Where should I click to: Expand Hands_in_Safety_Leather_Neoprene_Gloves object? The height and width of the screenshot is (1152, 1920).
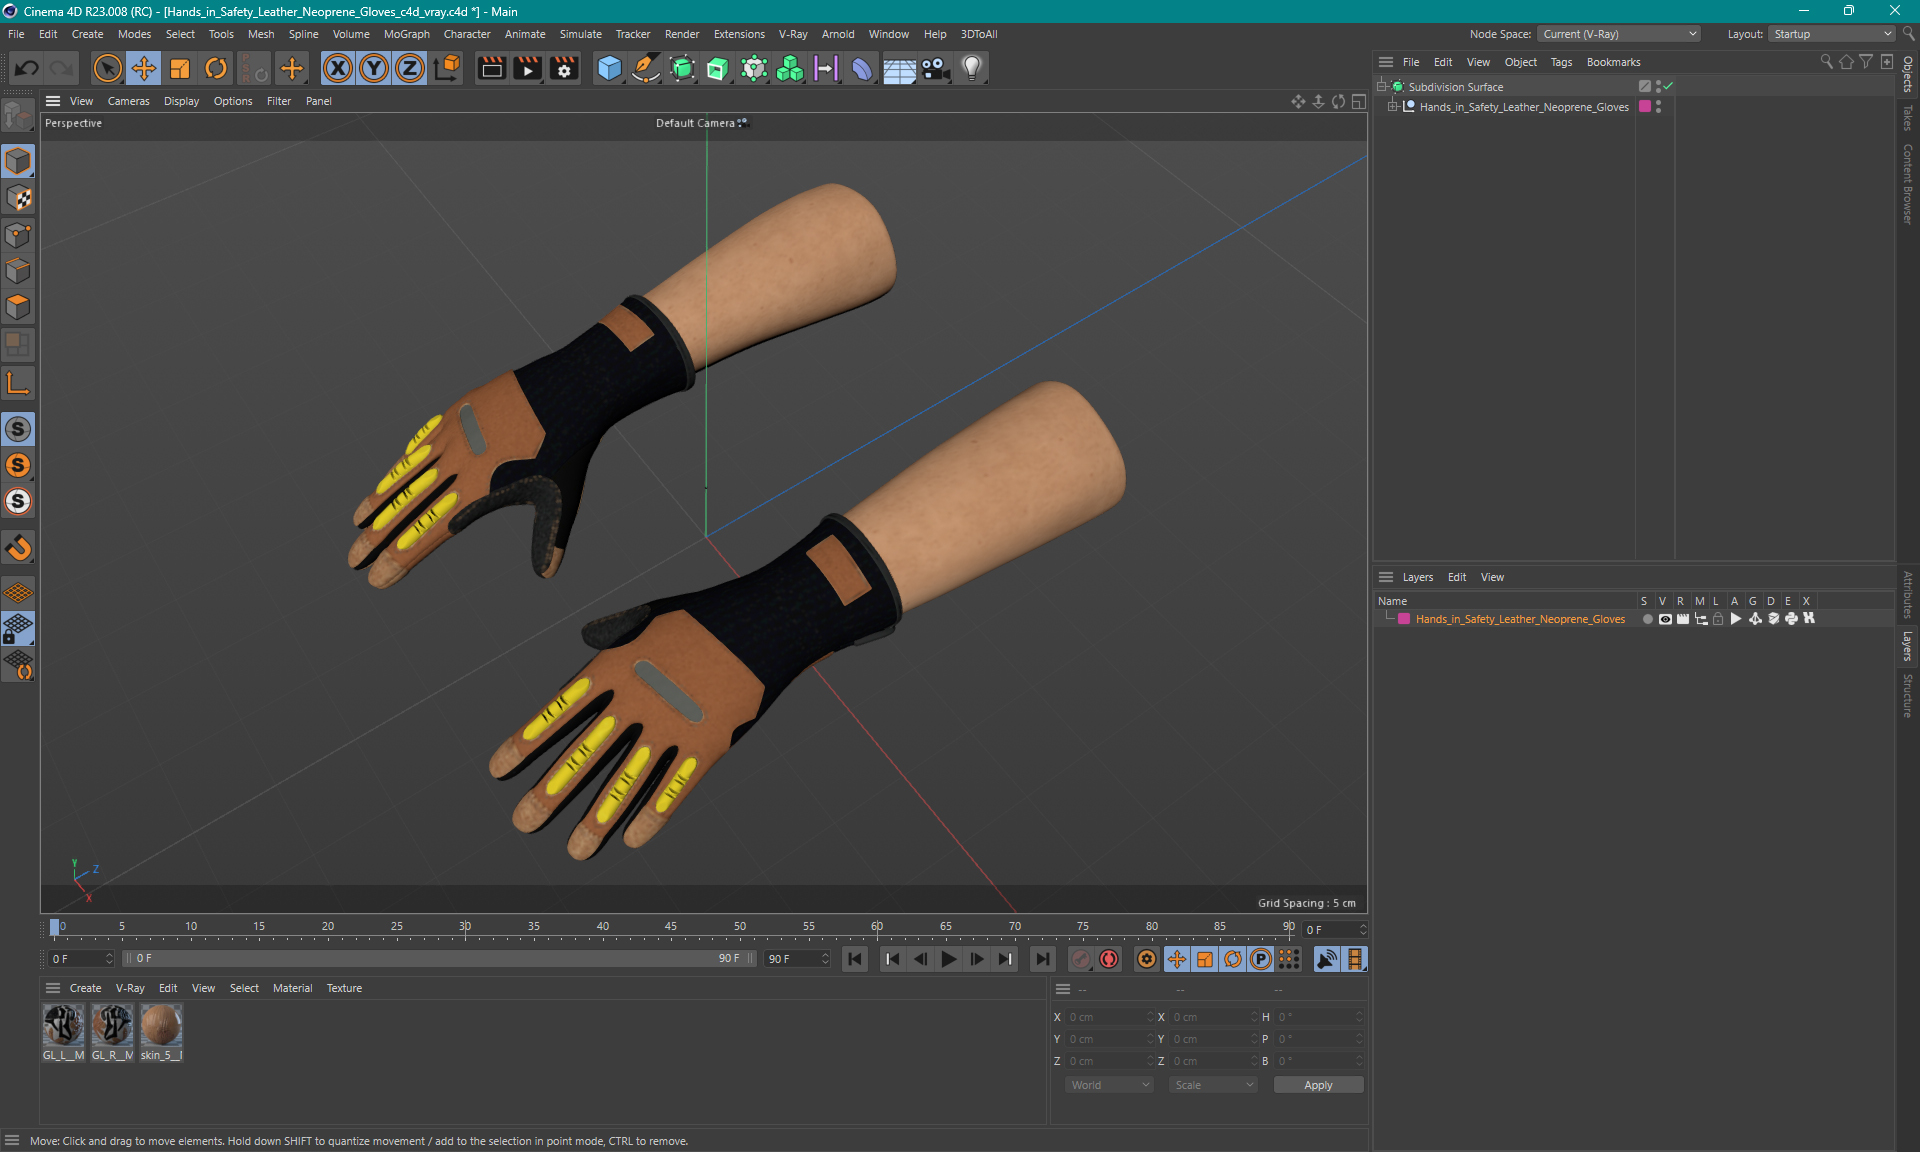click(1392, 106)
